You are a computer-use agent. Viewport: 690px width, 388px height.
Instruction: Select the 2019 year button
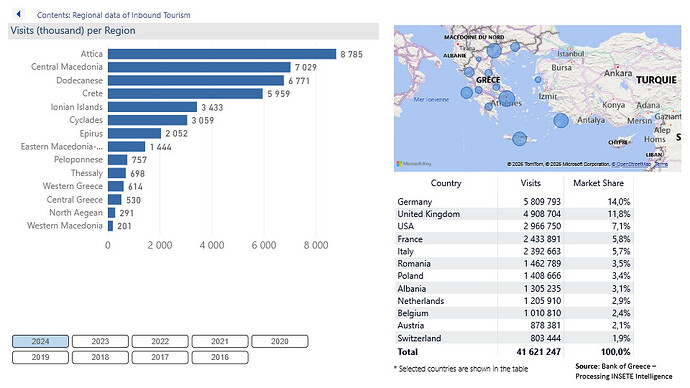40,357
